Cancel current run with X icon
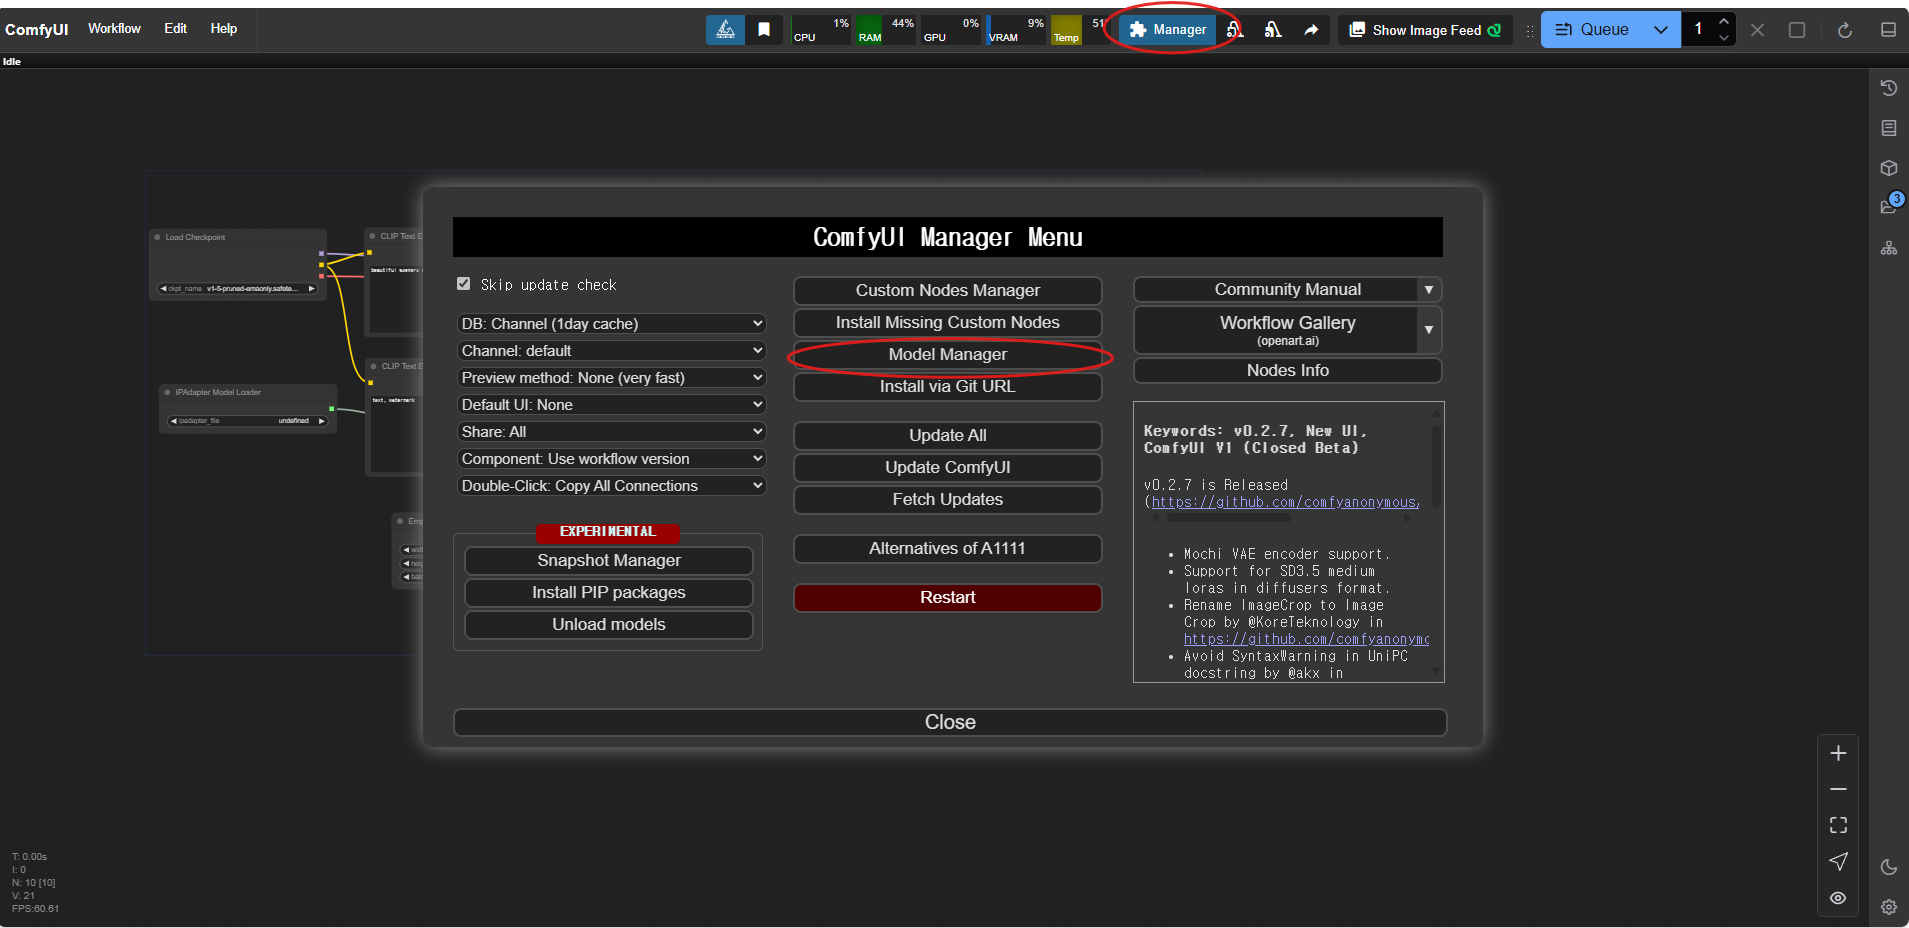The width and height of the screenshot is (1909, 928). tap(1757, 30)
